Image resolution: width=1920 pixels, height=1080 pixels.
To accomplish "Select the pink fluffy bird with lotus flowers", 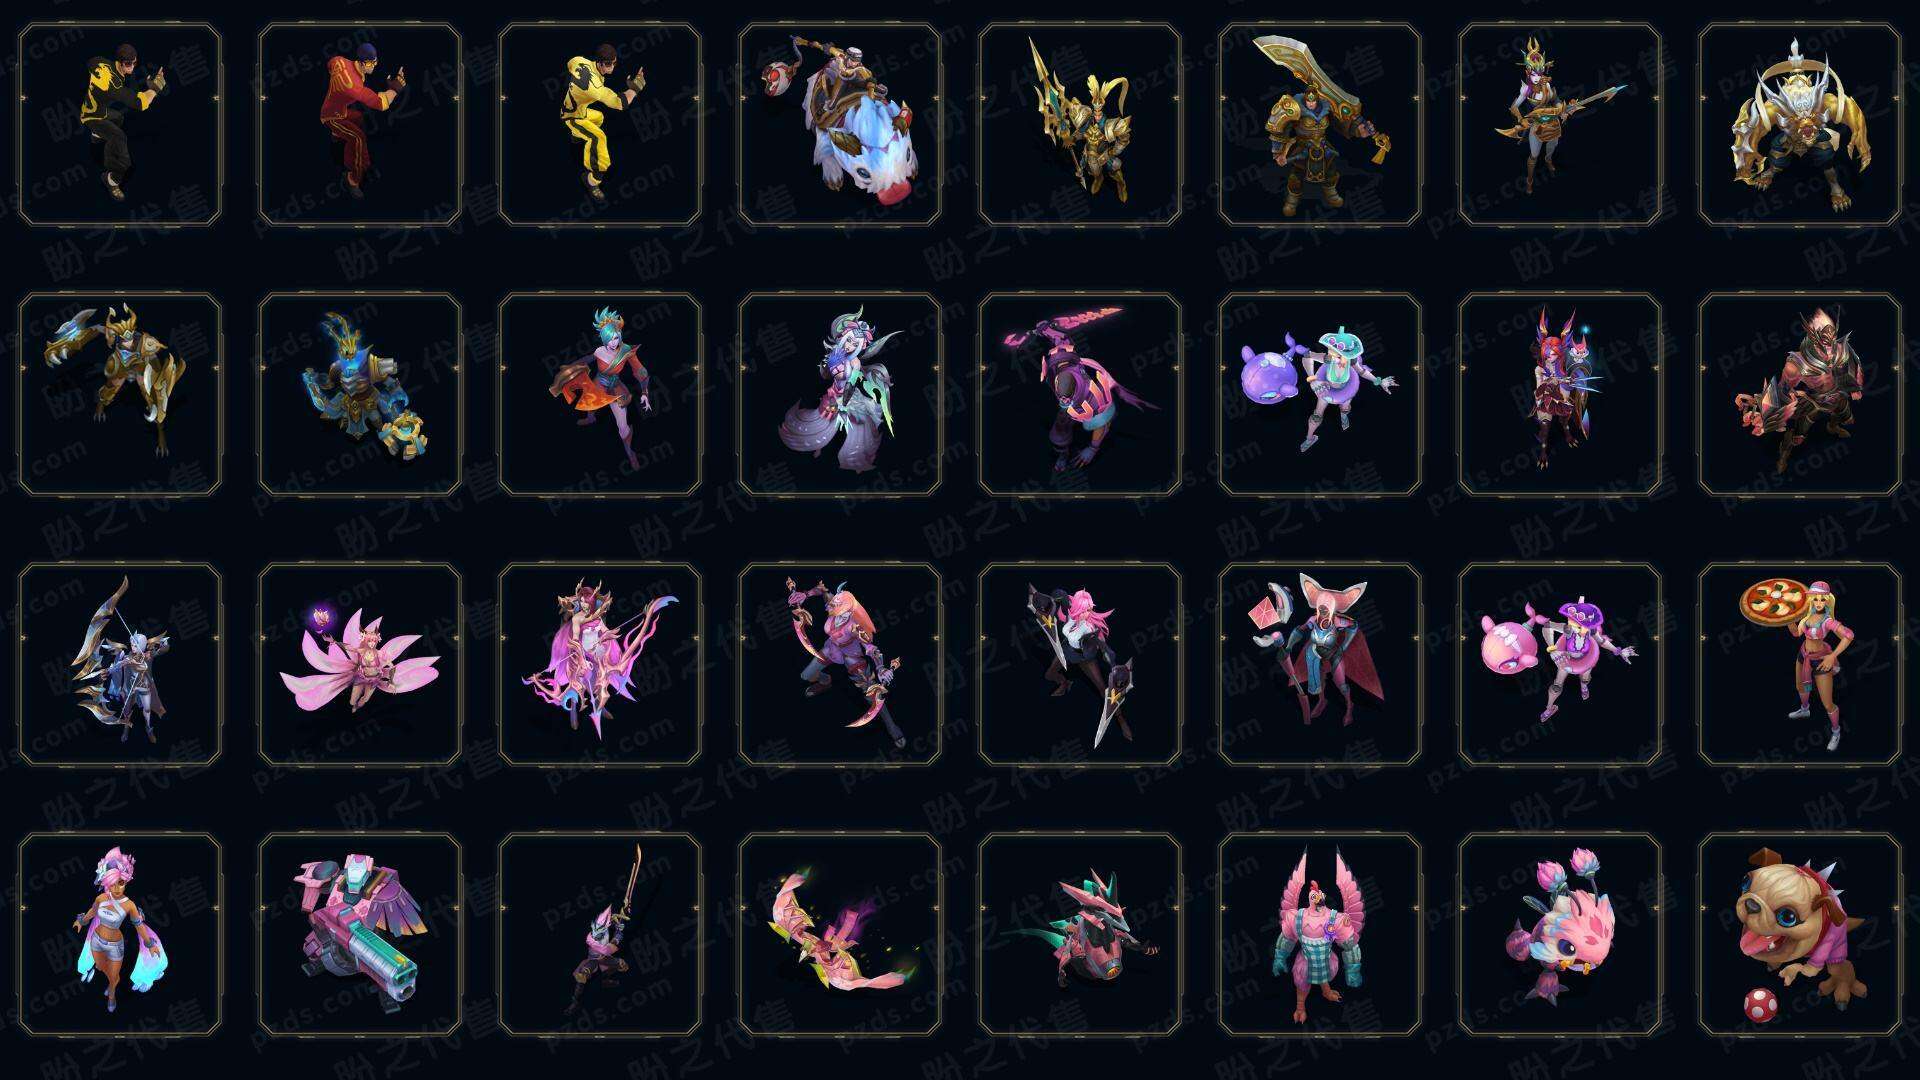I will (1560, 934).
